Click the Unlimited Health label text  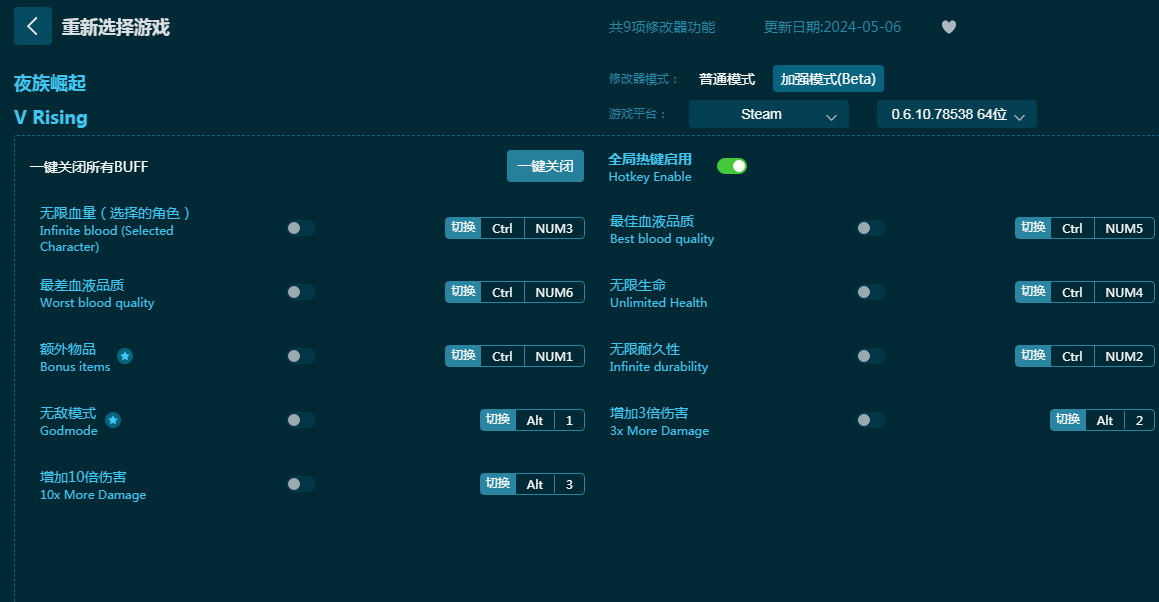click(x=659, y=302)
